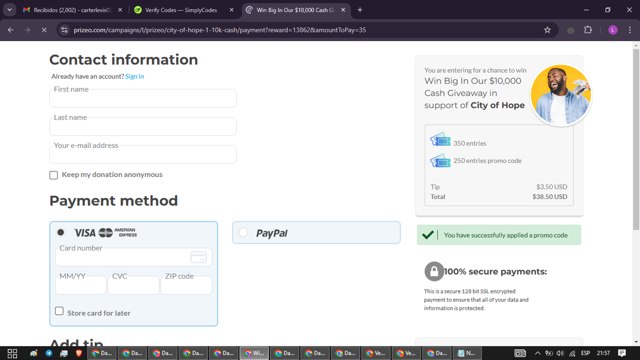Click the secure payments lock icon
Image resolution: width=640 pixels, height=360 pixels.
coord(434,271)
